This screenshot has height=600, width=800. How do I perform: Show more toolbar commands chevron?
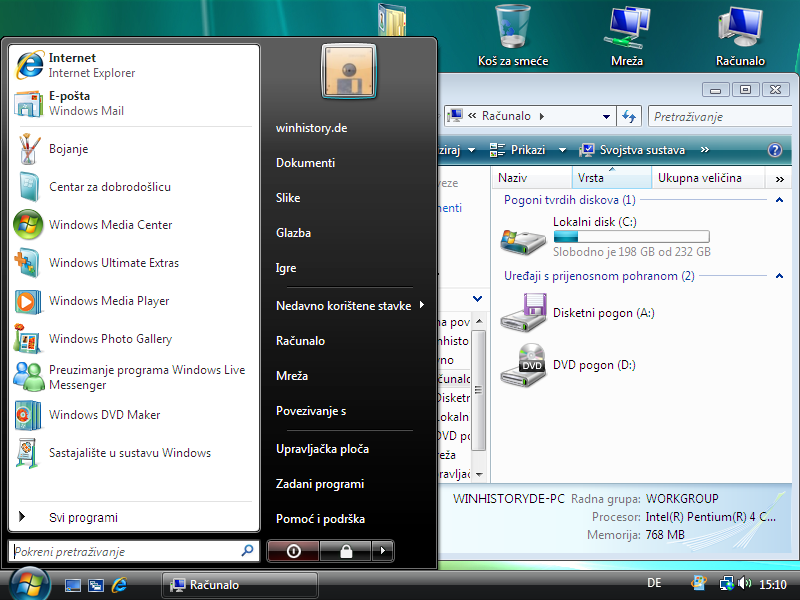pos(705,149)
